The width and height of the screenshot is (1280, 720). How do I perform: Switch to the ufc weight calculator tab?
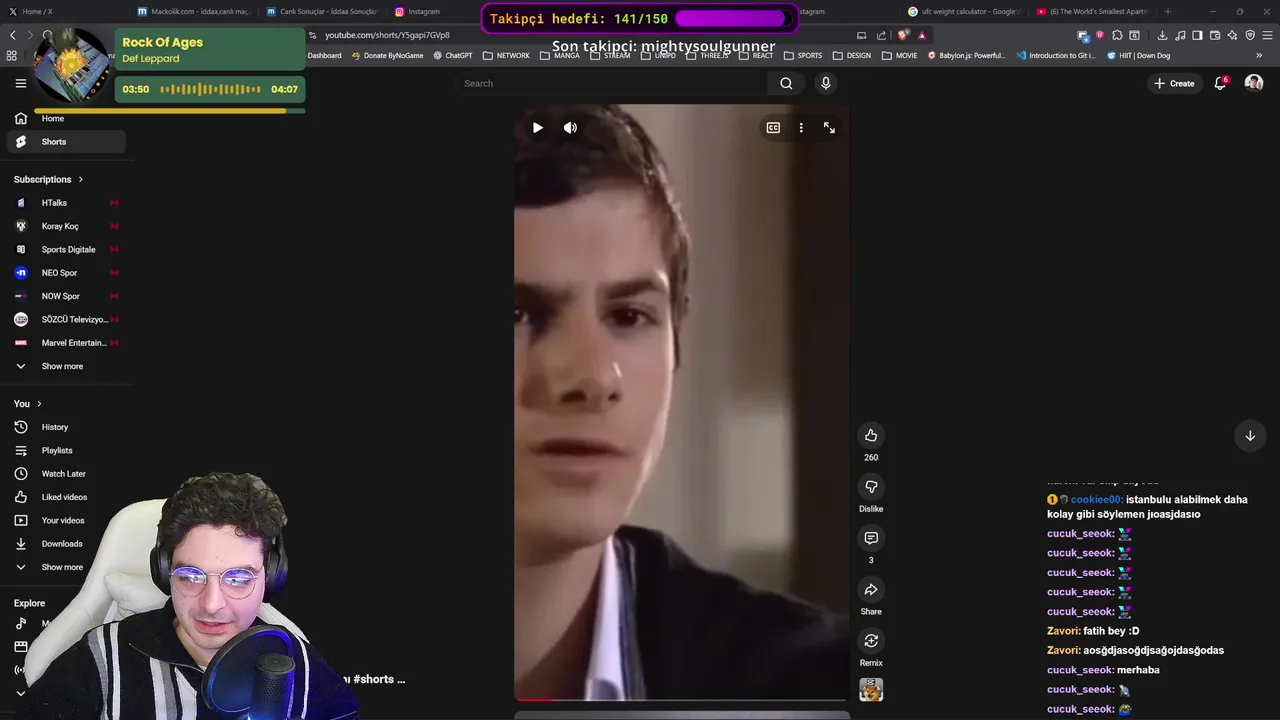pos(964,12)
